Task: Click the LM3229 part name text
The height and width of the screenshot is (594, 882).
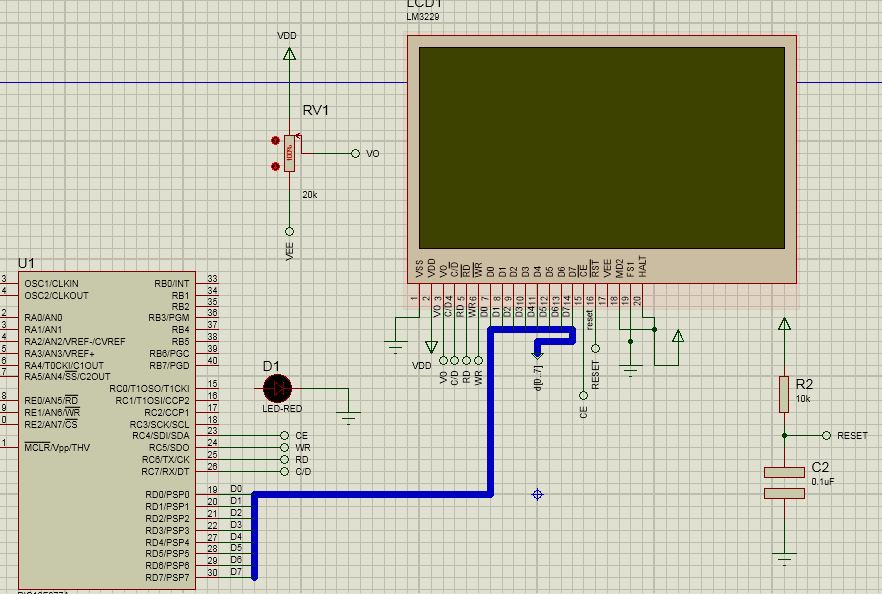Action: (423, 17)
